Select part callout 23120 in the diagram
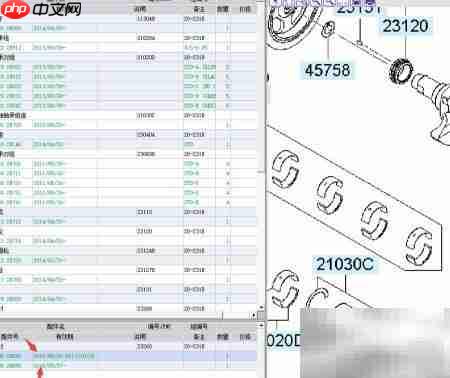450x378 pixels. pyautogui.click(x=405, y=26)
